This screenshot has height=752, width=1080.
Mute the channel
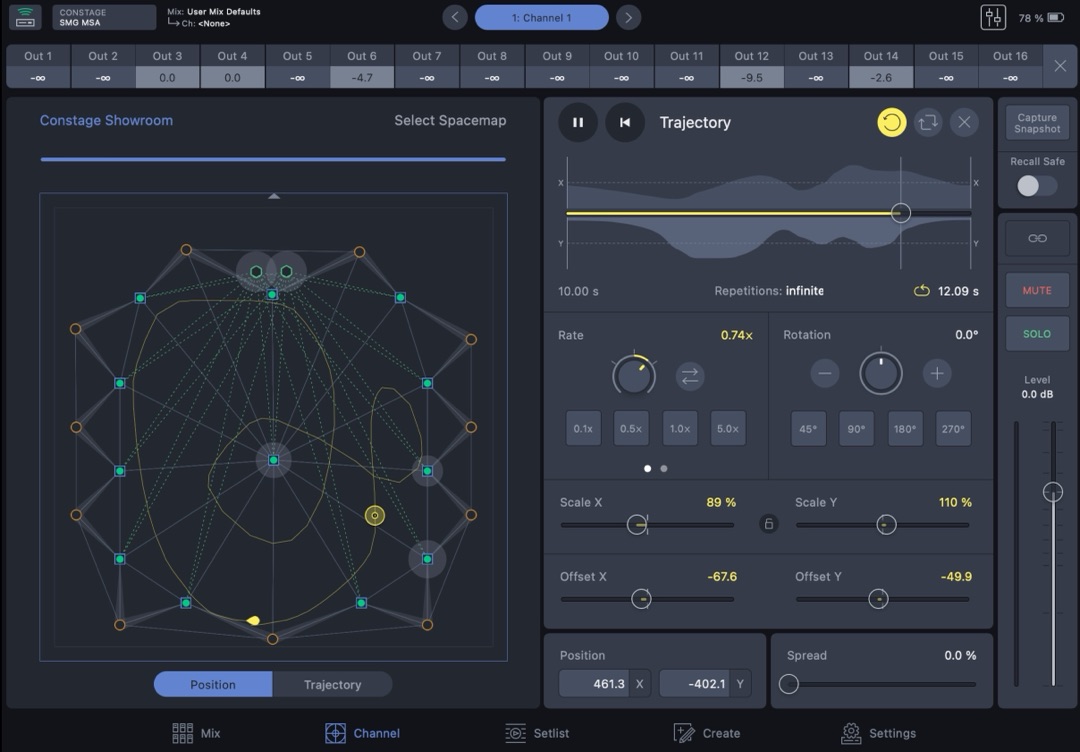(x=1037, y=290)
